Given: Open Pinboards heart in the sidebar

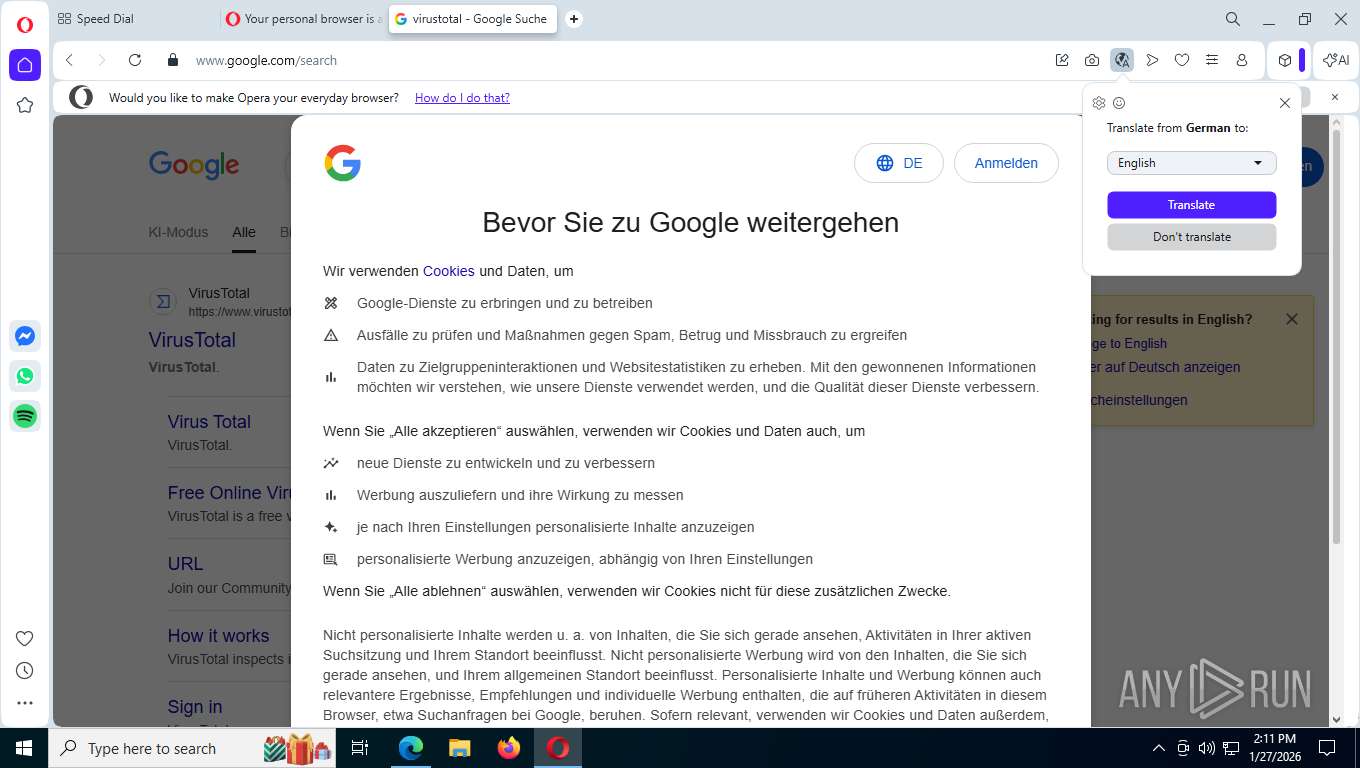Looking at the screenshot, I should tap(25, 639).
